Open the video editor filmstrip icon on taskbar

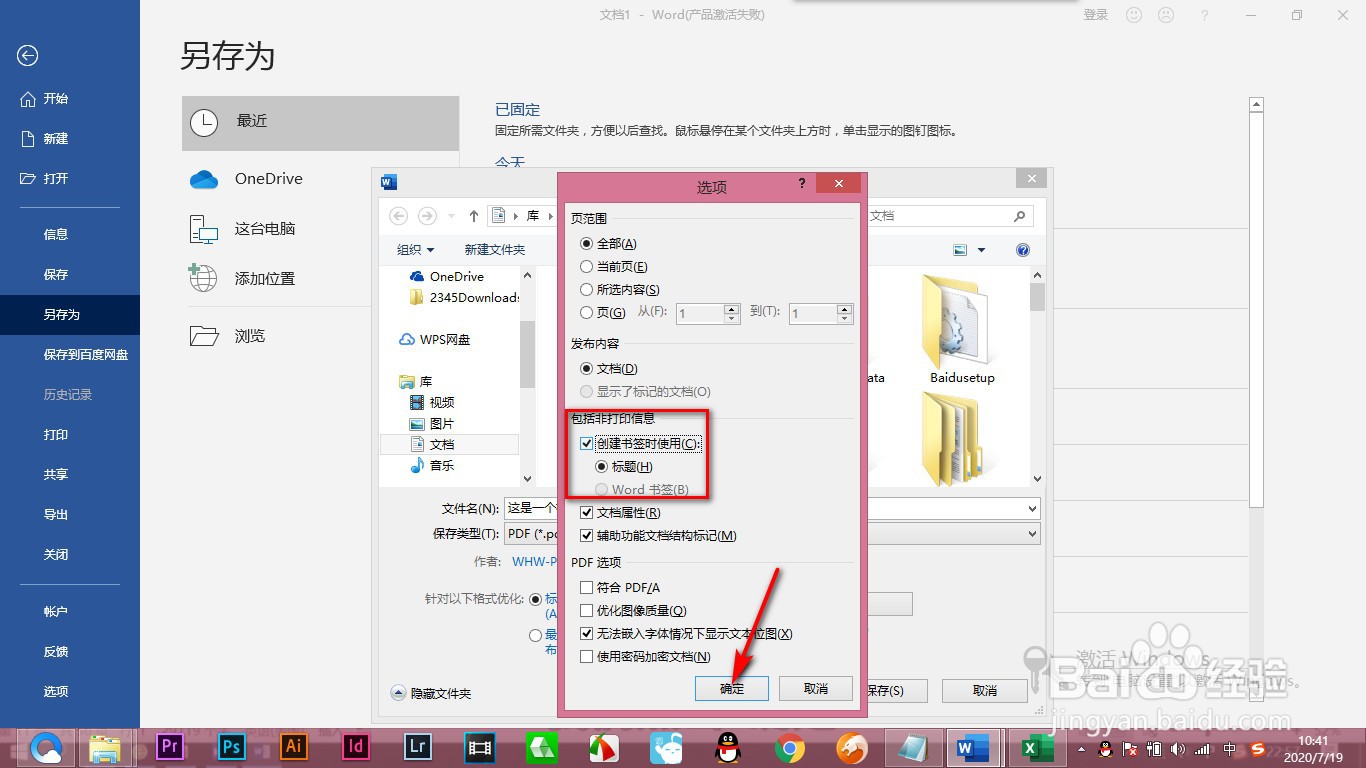tap(480, 747)
